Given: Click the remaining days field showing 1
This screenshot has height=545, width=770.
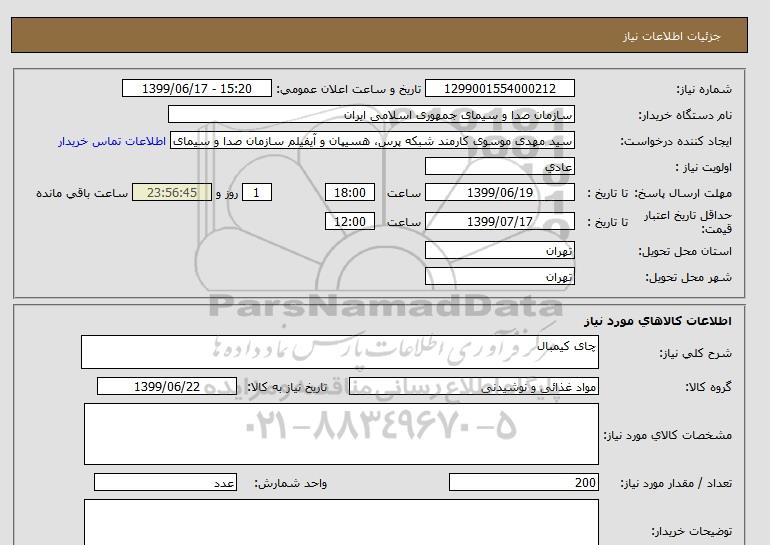Looking at the screenshot, I should [x=256, y=192].
